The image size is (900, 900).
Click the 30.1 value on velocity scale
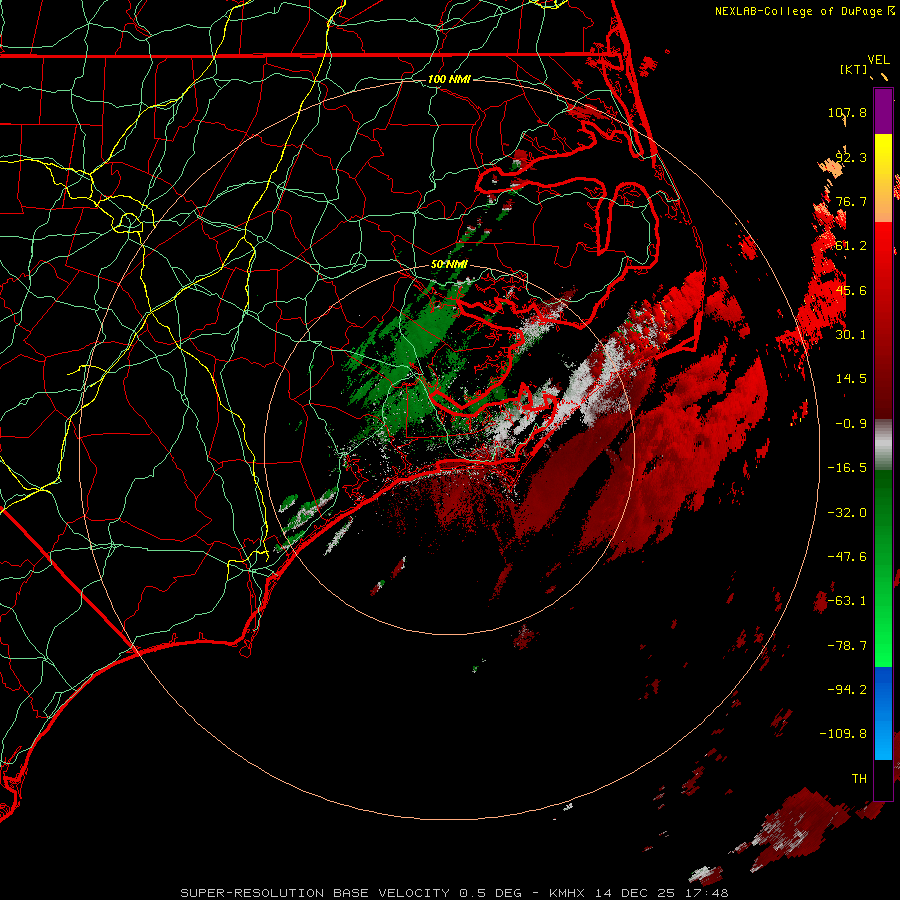(851, 334)
